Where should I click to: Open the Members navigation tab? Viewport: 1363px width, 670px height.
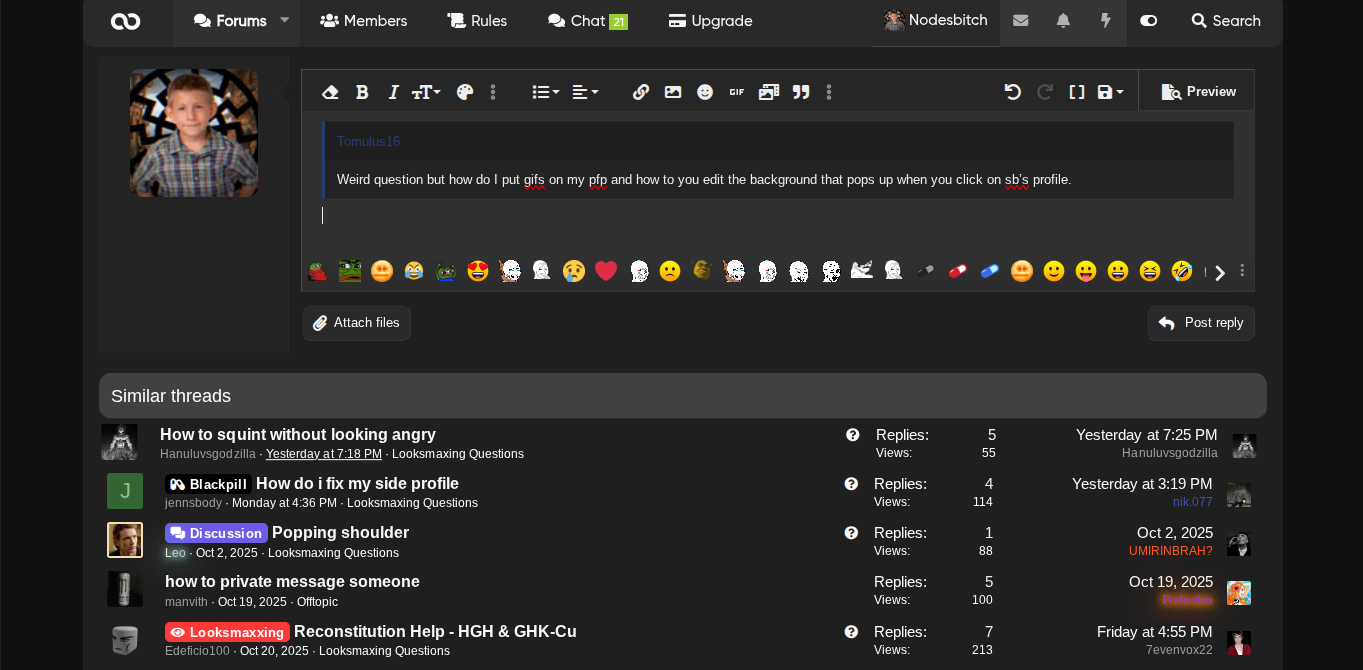(x=364, y=21)
